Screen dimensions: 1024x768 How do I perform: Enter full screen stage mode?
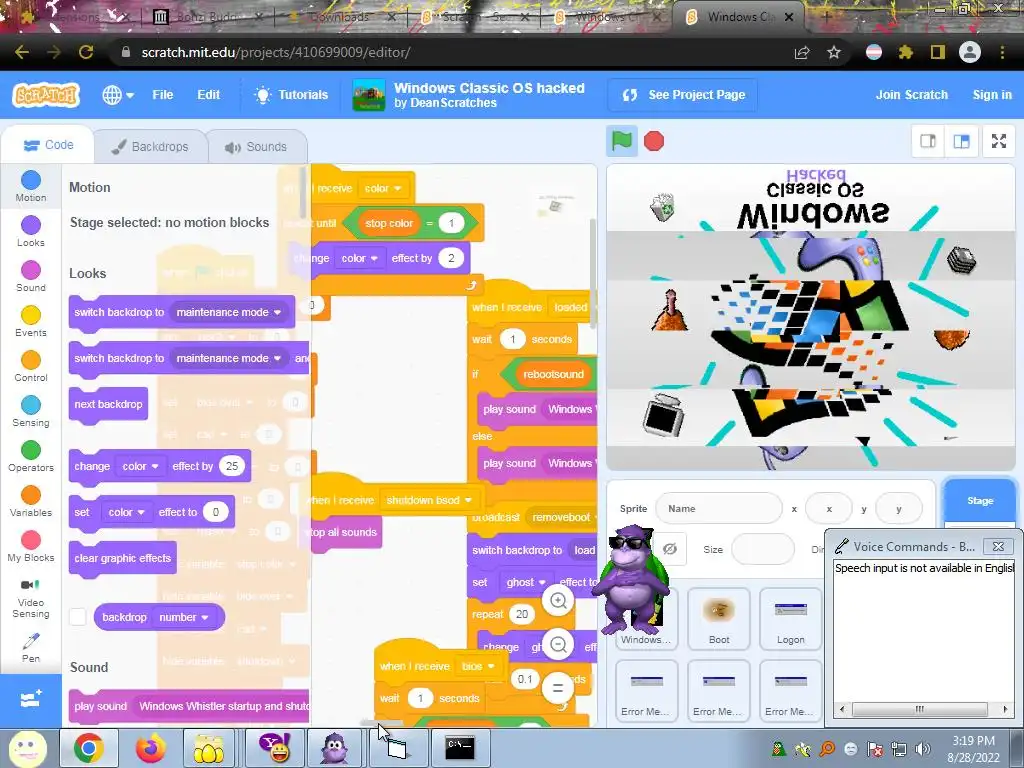[999, 141]
